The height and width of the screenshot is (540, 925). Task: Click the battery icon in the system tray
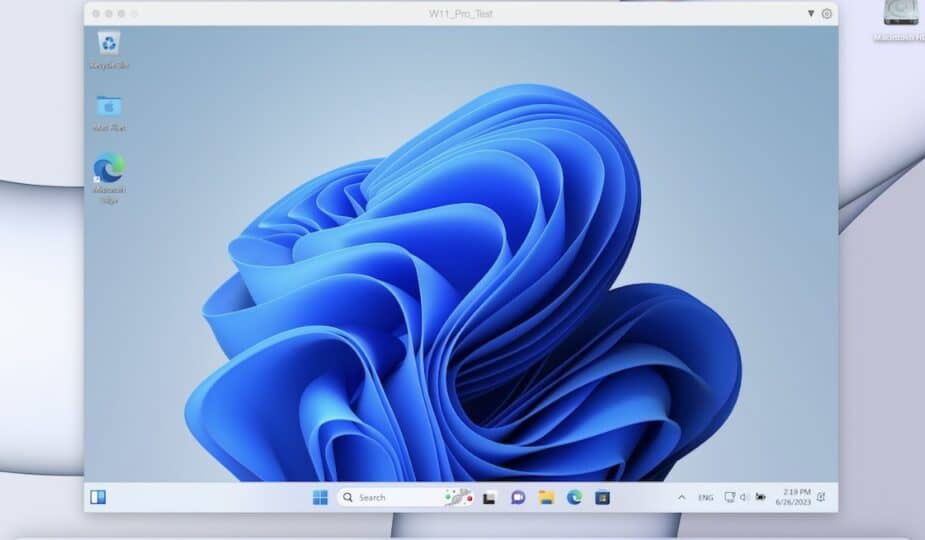coord(760,498)
